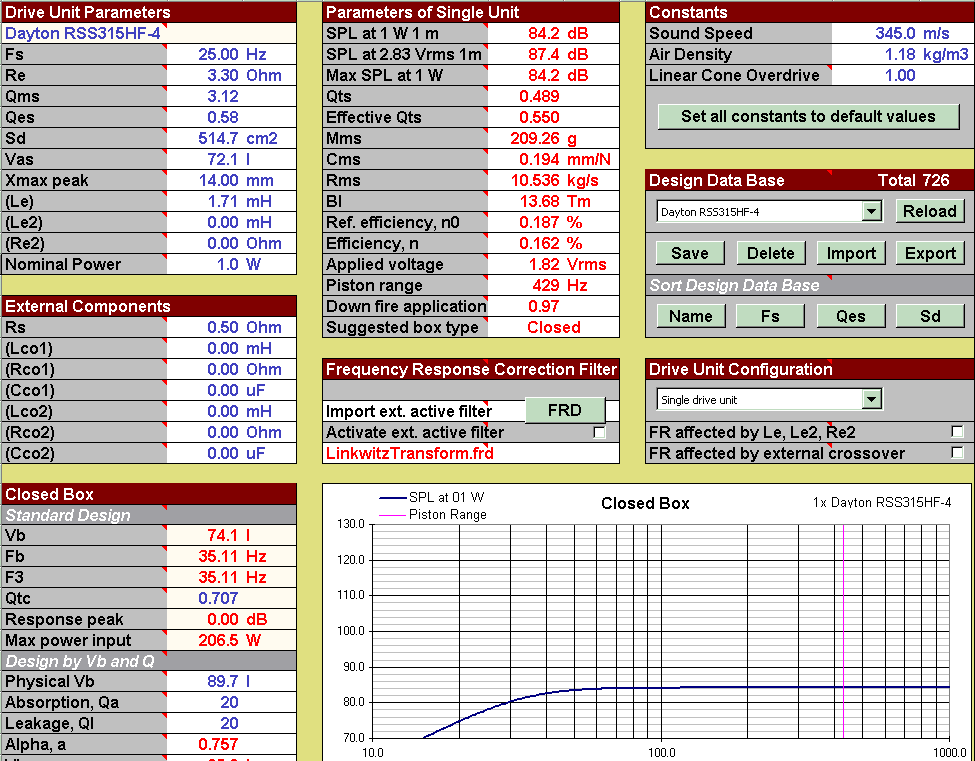This screenshot has height=761, width=975.
Task: Select the Max power input 206.5 W
Action: pyautogui.click(x=231, y=640)
